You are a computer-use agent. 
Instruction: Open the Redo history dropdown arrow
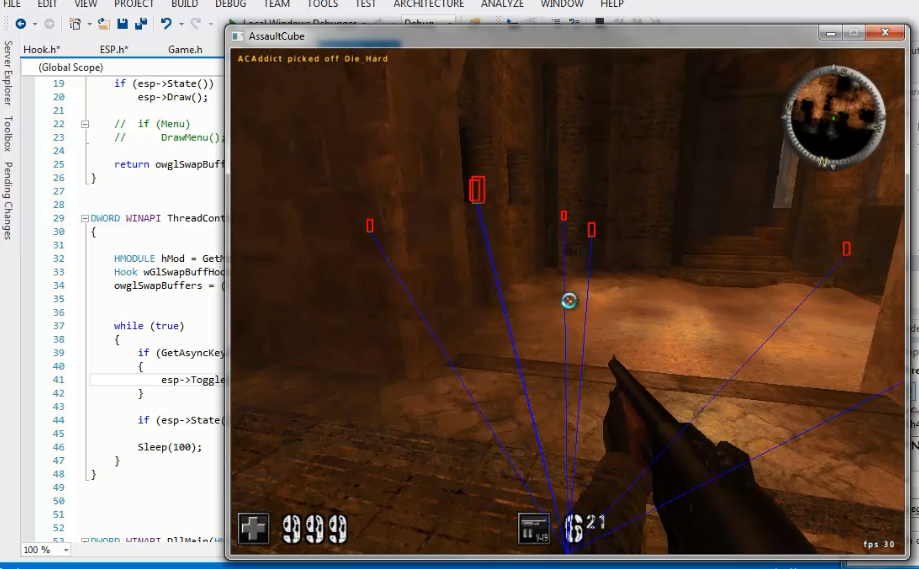(x=210, y=24)
